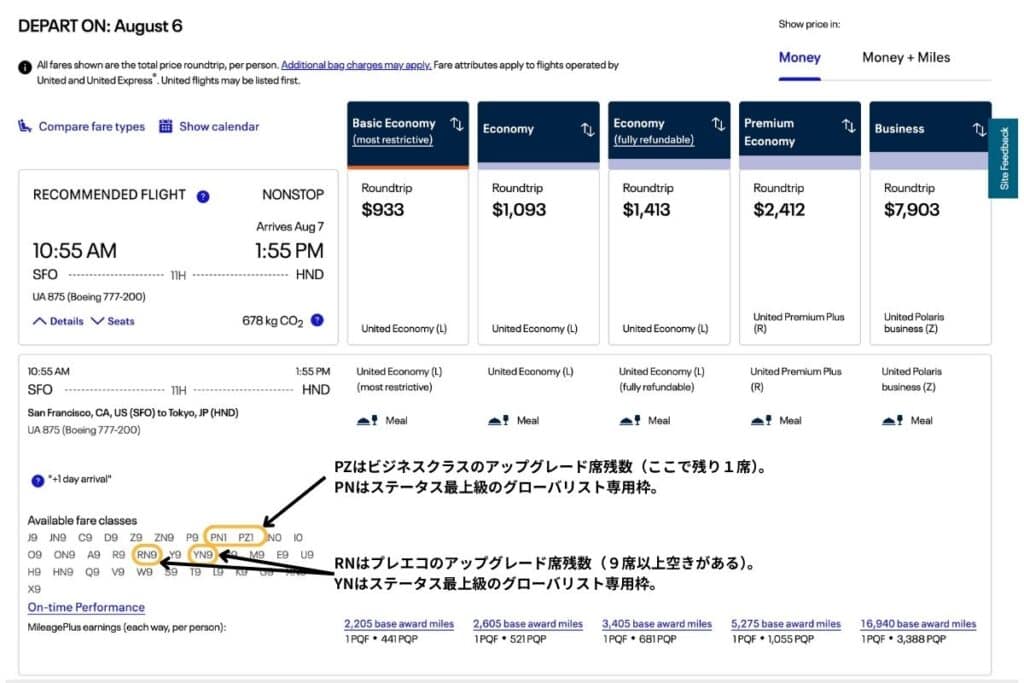Open the Site Feedback side tab

click(x=1004, y=158)
